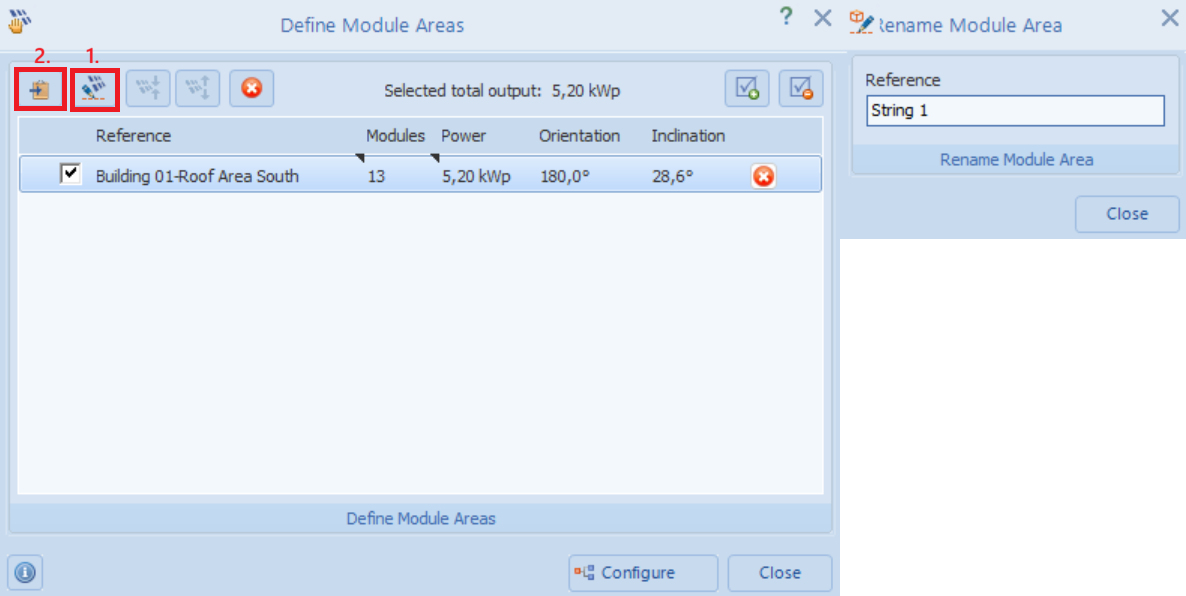Open the Power cell dropdown marker
Image resolution: width=1186 pixels, height=596 pixels.
pyautogui.click(x=435, y=158)
